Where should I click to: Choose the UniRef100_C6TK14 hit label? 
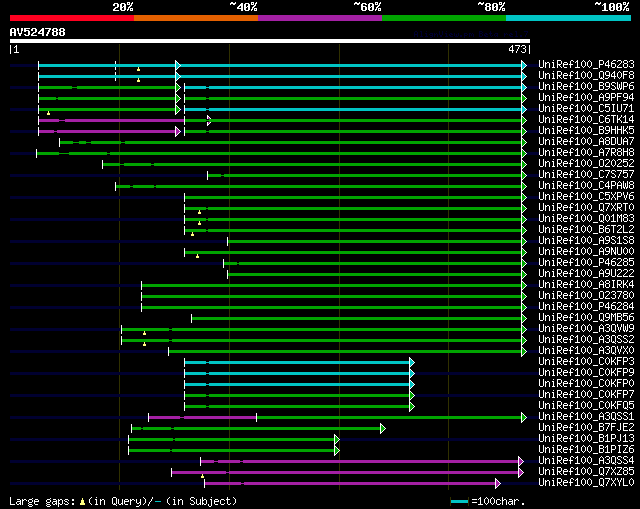[x=586, y=120]
